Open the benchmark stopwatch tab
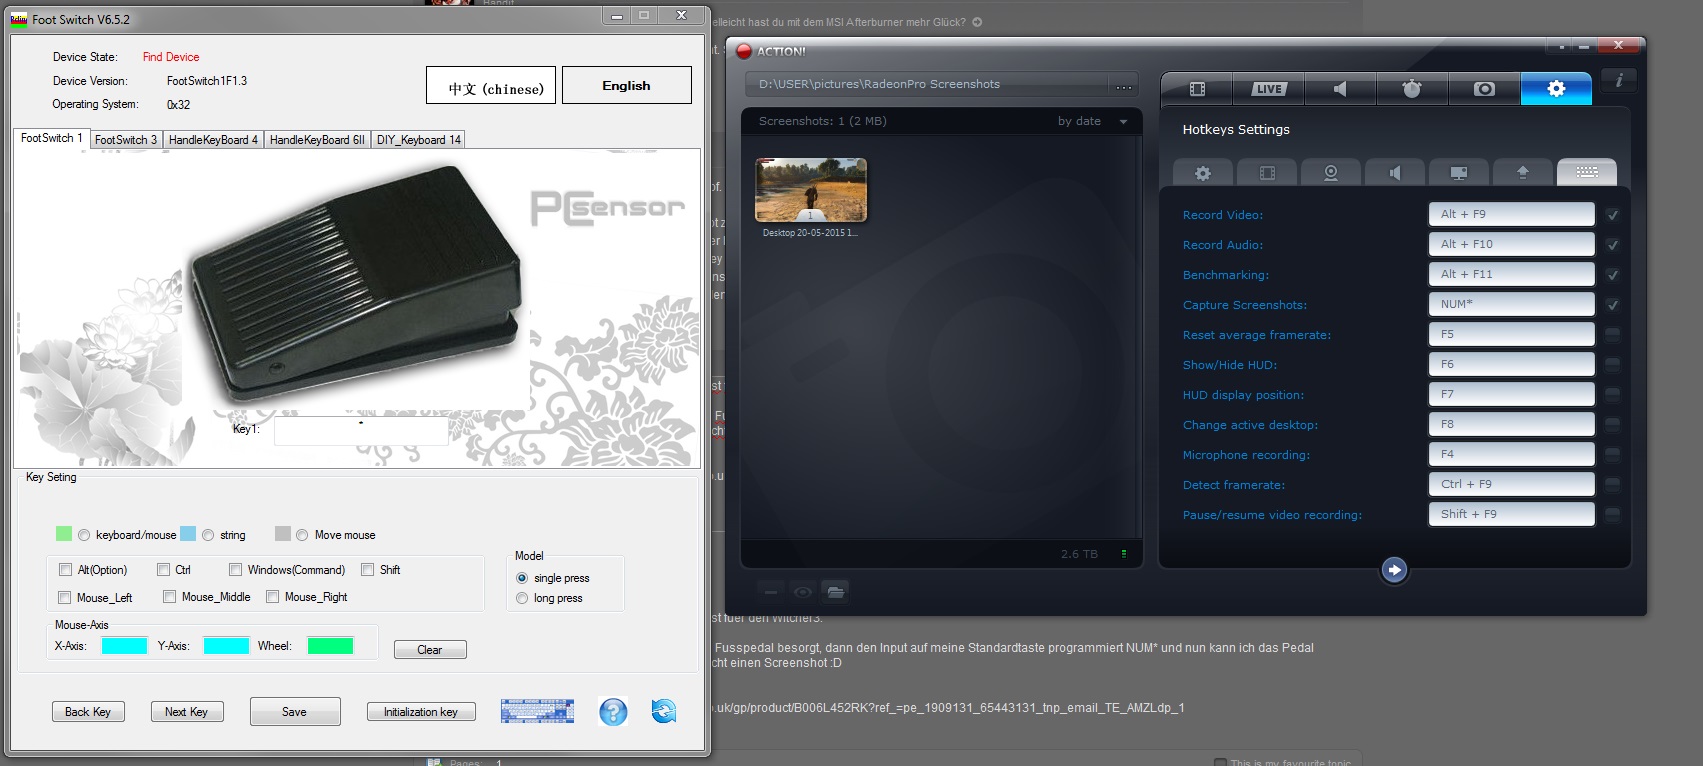Image resolution: width=1703 pixels, height=766 pixels. tap(1412, 89)
